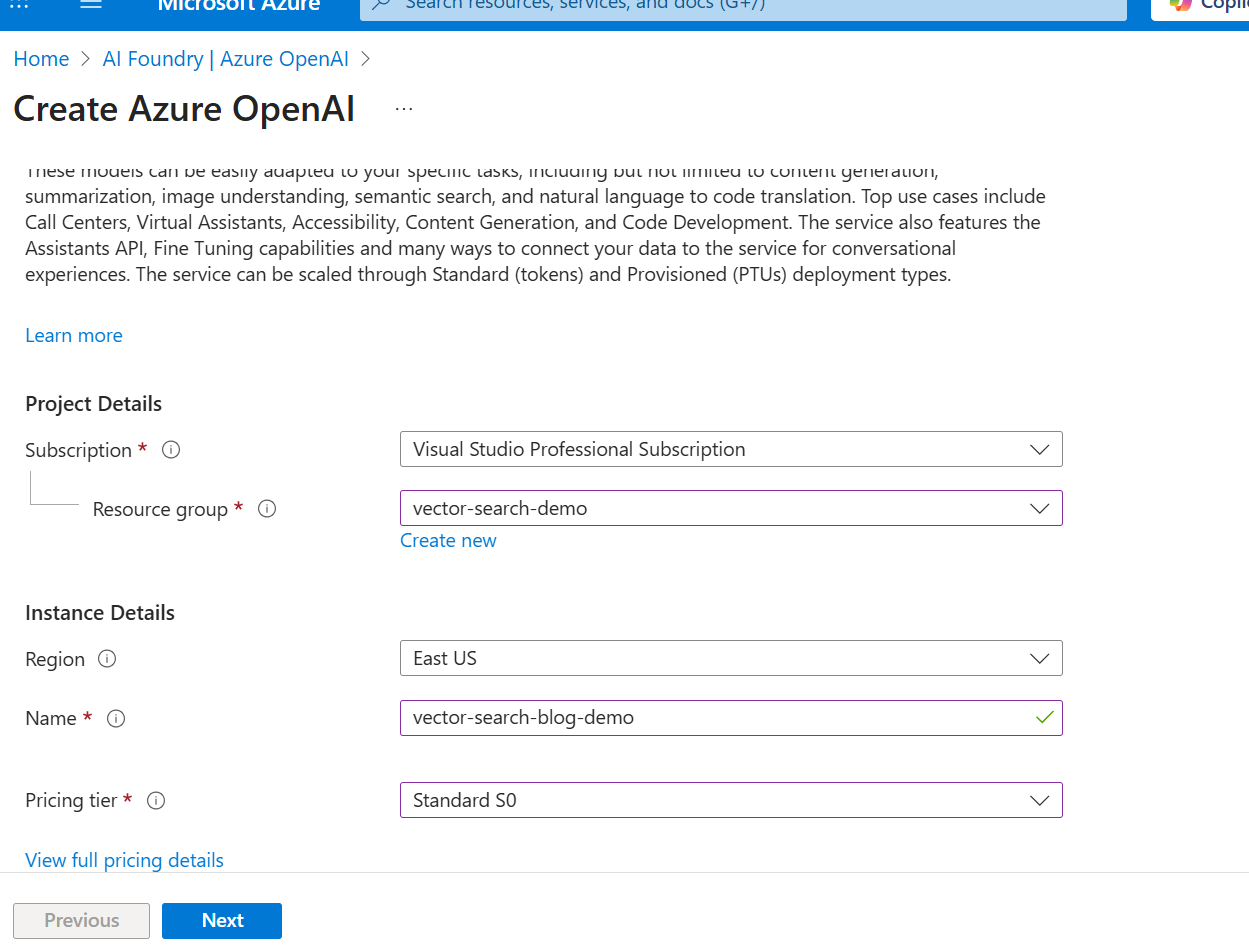This screenshot has height=952, width=1249.
Task: Click the Resource group field label
Action: [x=160, y=509]
